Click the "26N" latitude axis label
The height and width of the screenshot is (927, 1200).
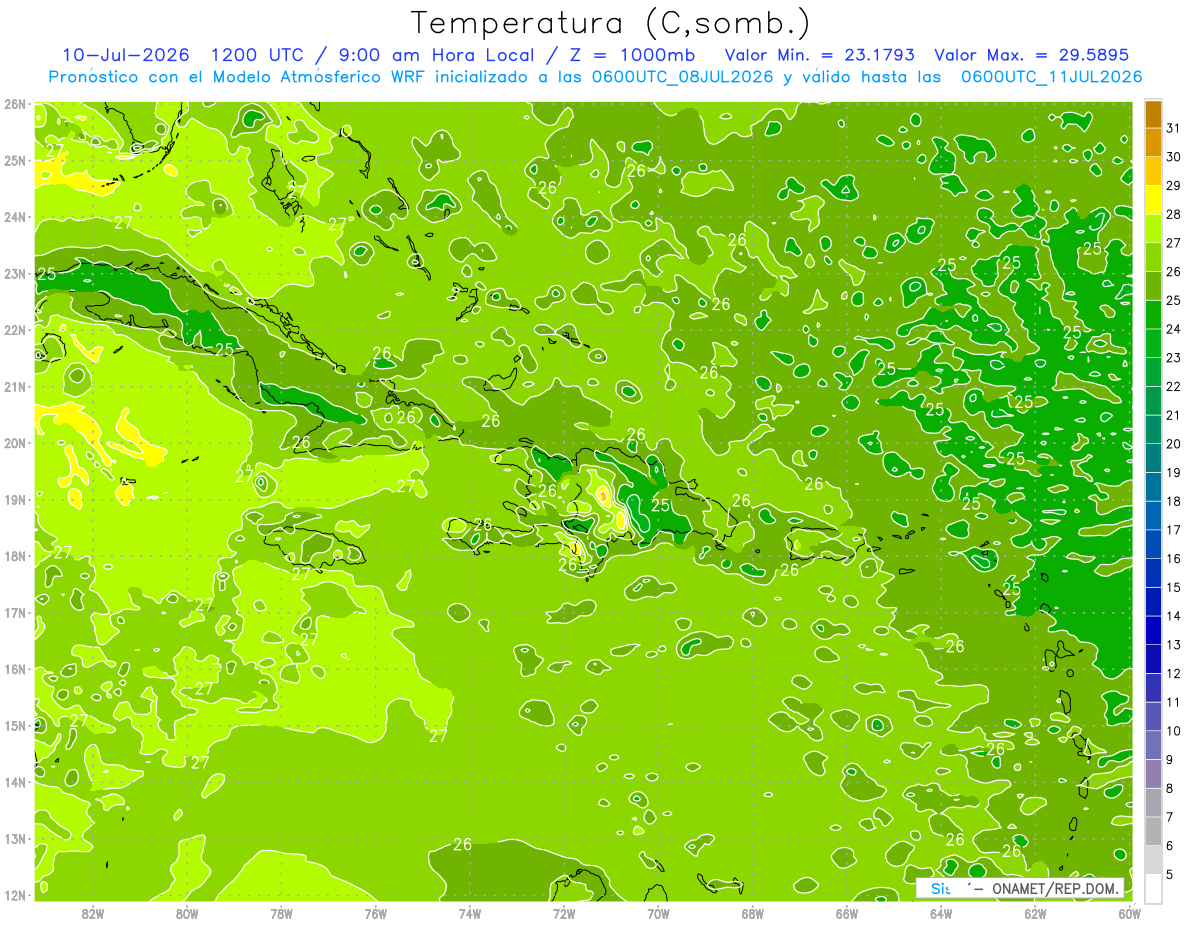coord(15,104)
